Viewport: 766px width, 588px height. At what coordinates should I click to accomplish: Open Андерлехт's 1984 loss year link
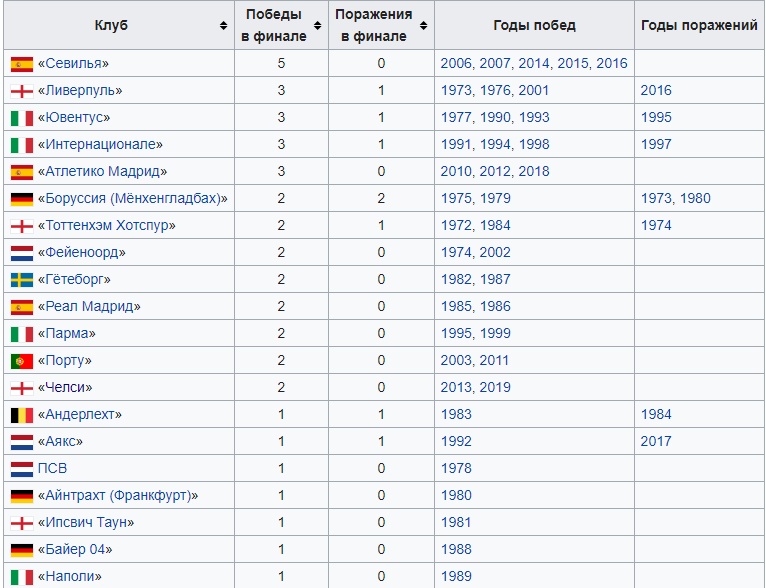click(656, 414)
